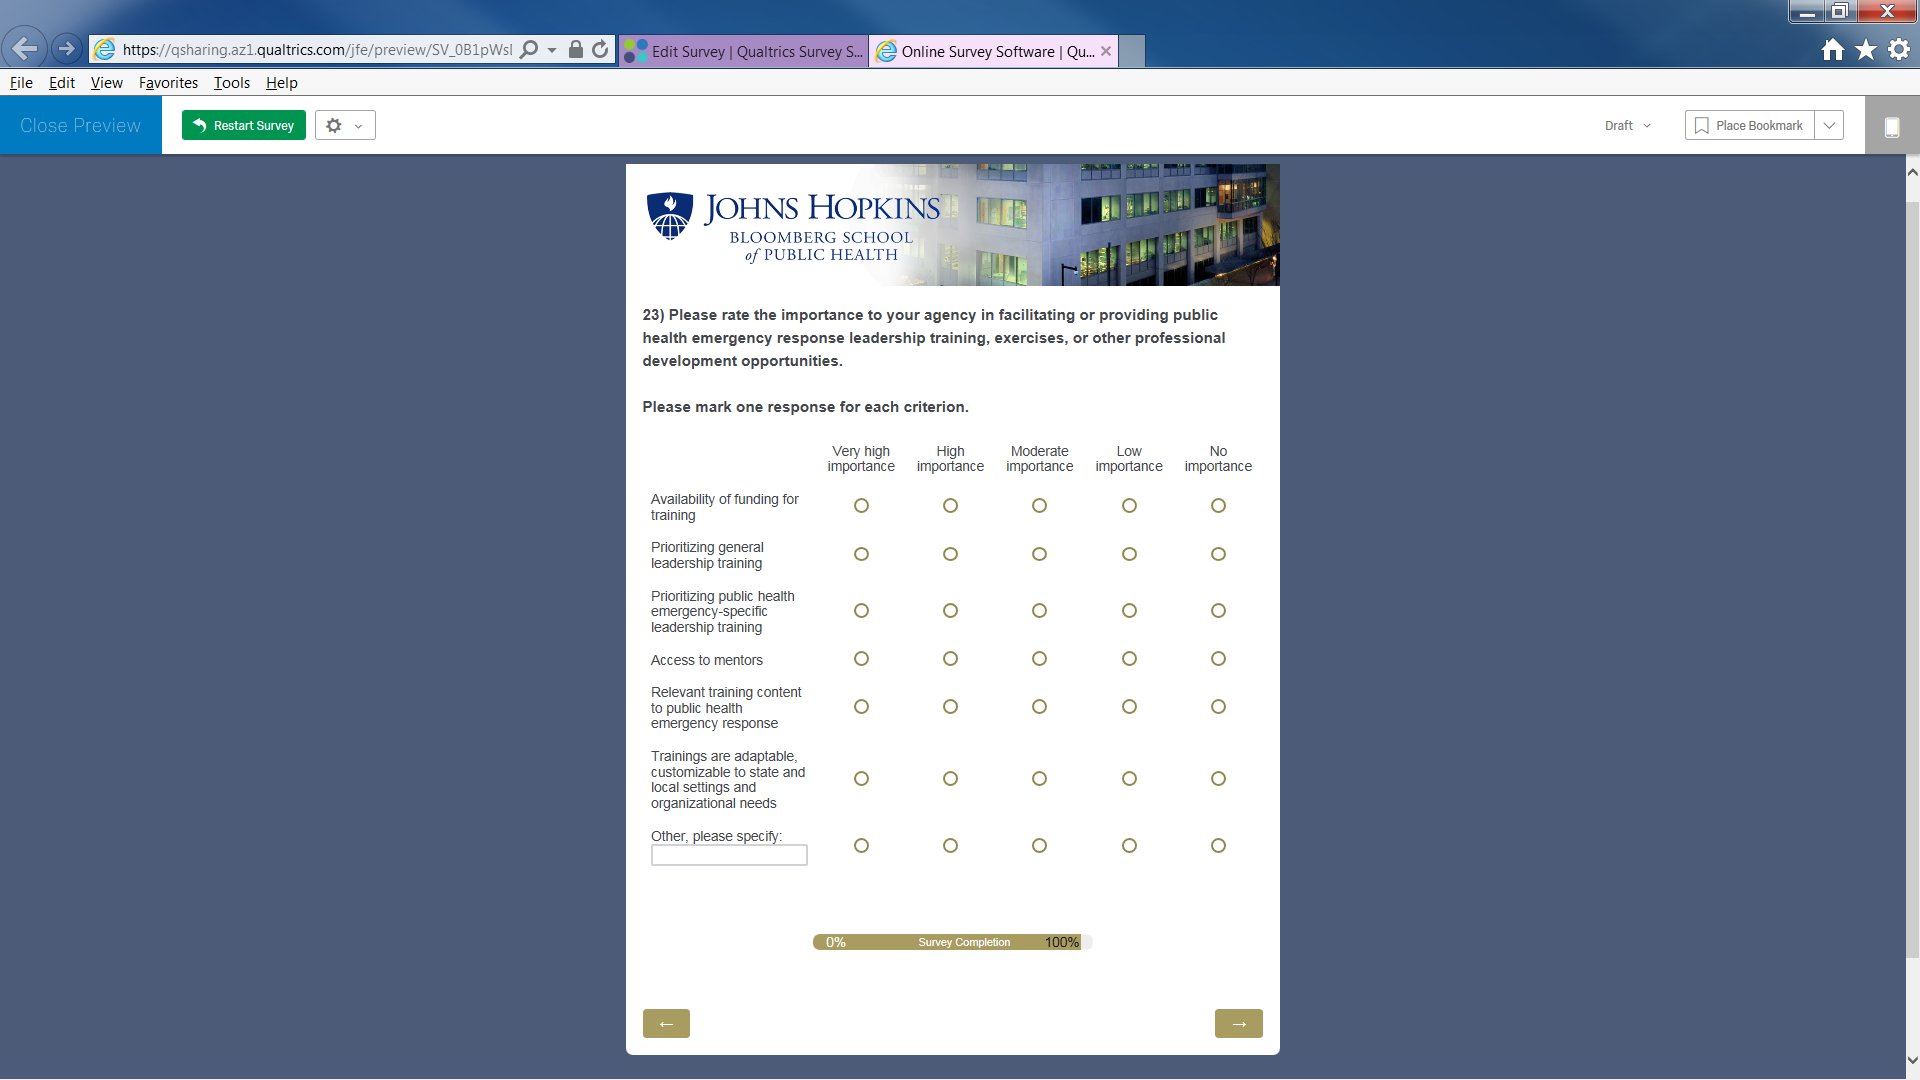Open the favorites star icon

(1866, 50)
